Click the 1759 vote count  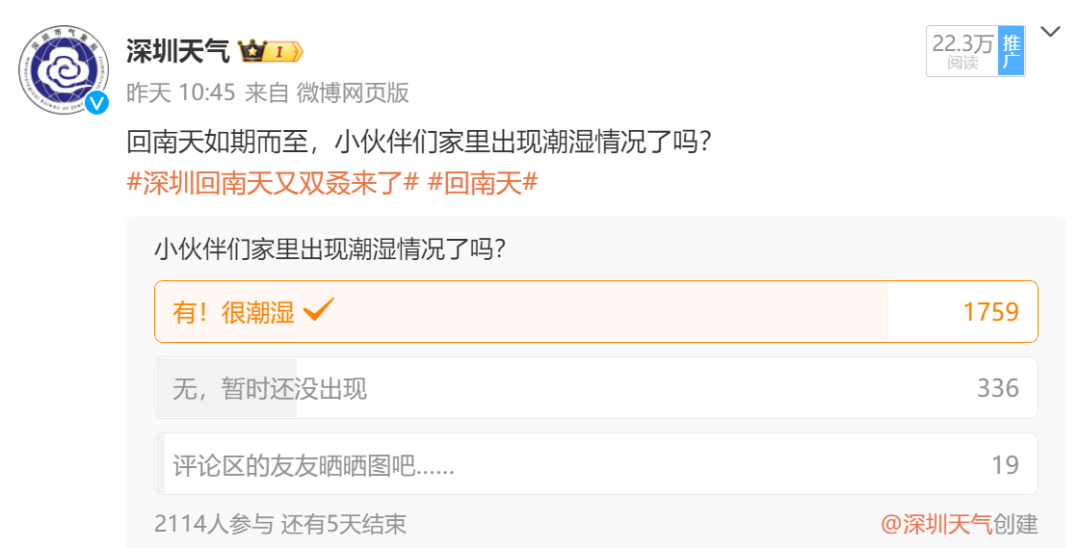pyautogui.click(x=990, y=312)
